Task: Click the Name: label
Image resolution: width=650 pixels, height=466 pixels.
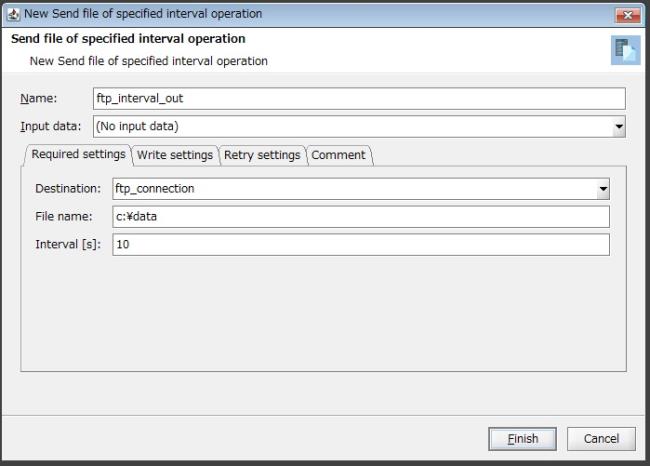Action: tap(39, 99)
